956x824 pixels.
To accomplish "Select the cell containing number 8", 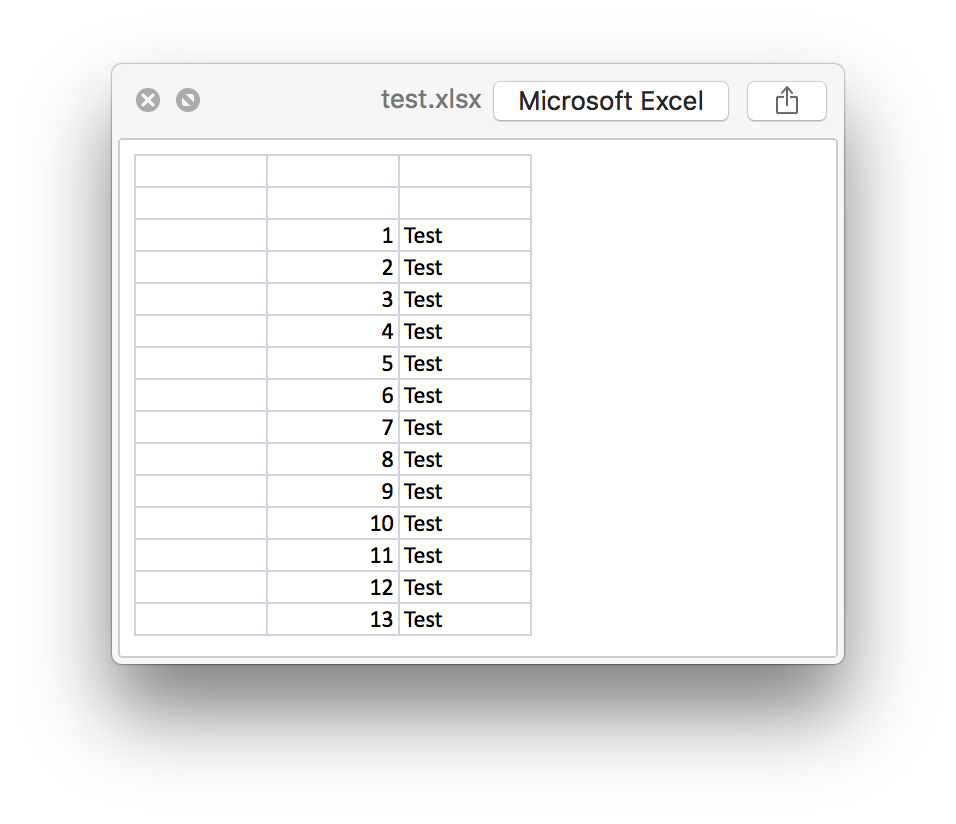I will [x=333, y=459].
